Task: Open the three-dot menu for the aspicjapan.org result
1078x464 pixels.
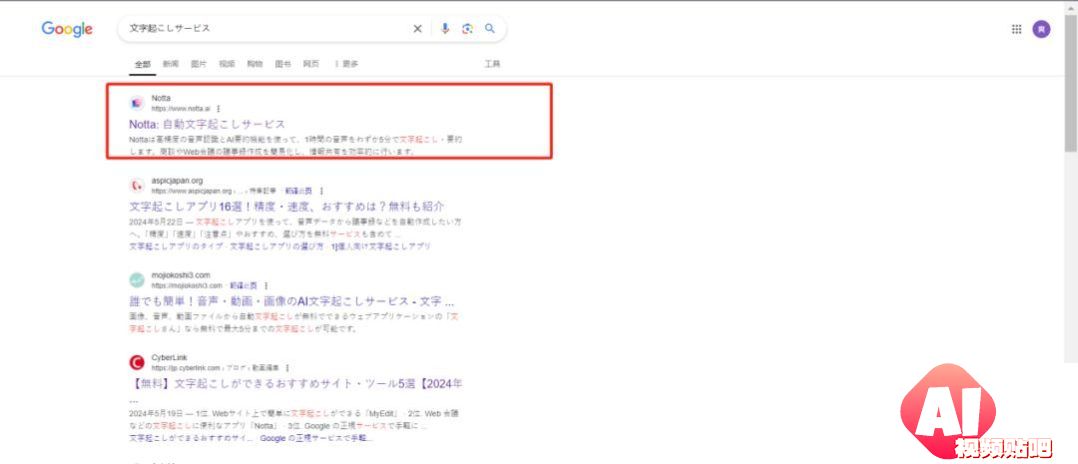Action: point(322,190)
